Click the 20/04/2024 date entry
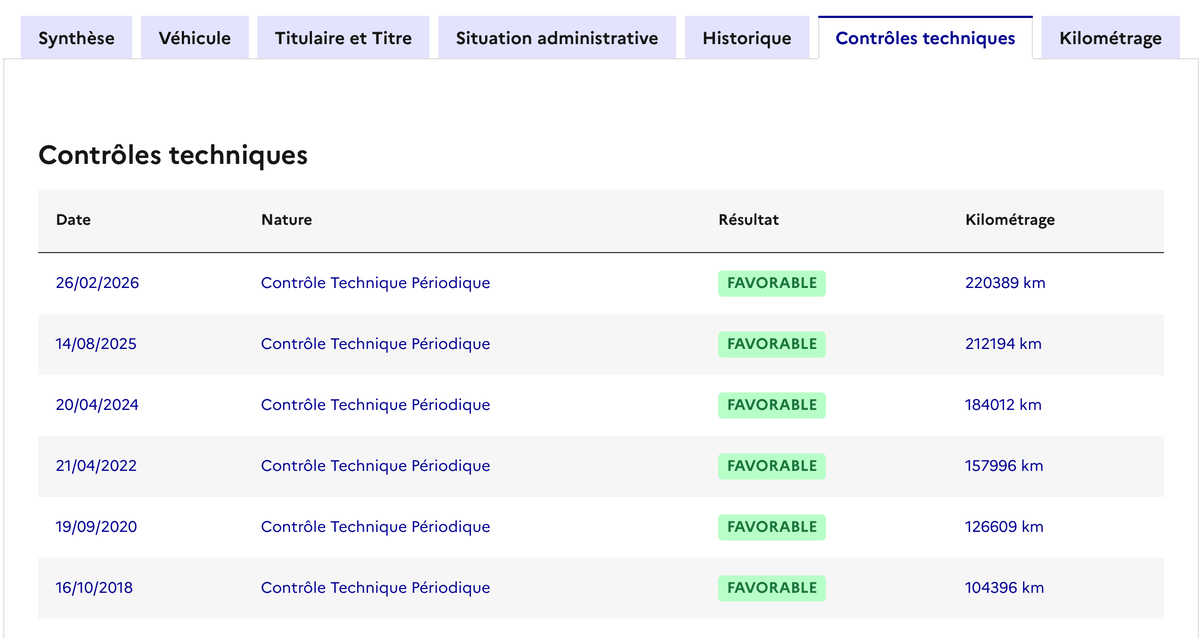The width and height of the screenshot is (1200, 638). pos(97,405)
